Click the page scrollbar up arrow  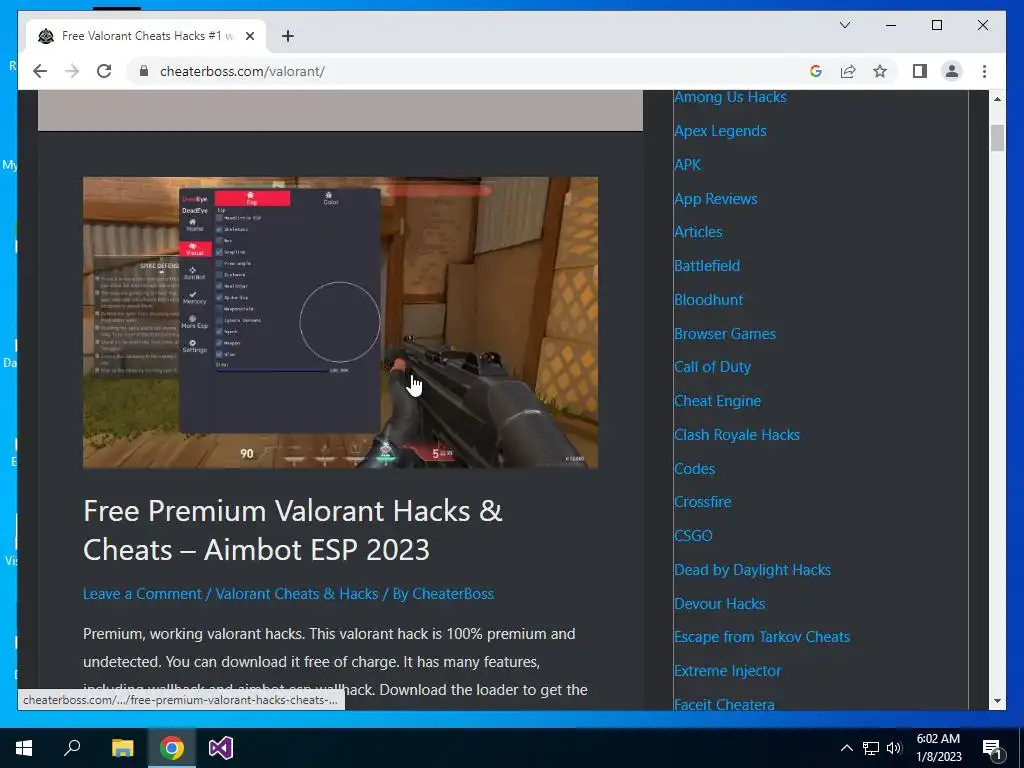(997, 99)
